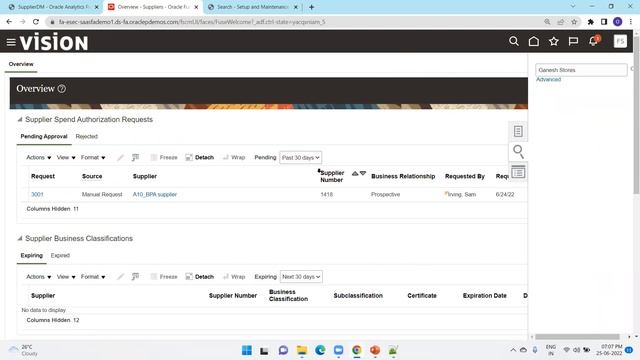Open the search magnifier in header
The image size is (640, 360).
coord(514,41)
